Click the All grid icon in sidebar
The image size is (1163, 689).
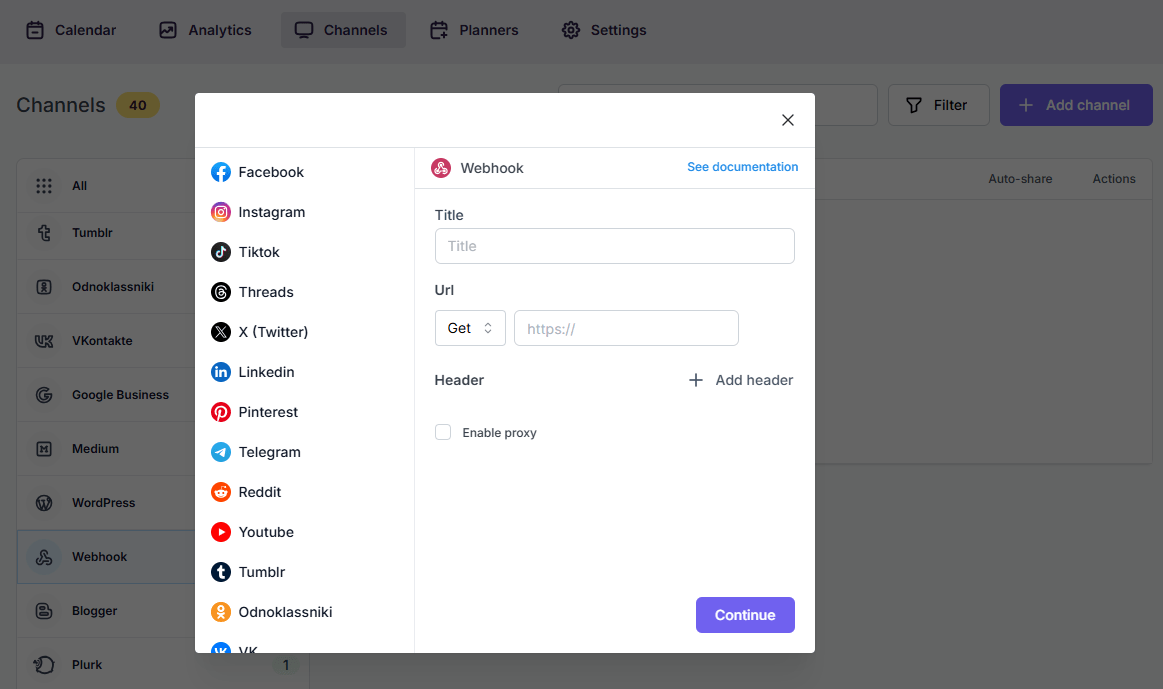click(x=44, y=186)
